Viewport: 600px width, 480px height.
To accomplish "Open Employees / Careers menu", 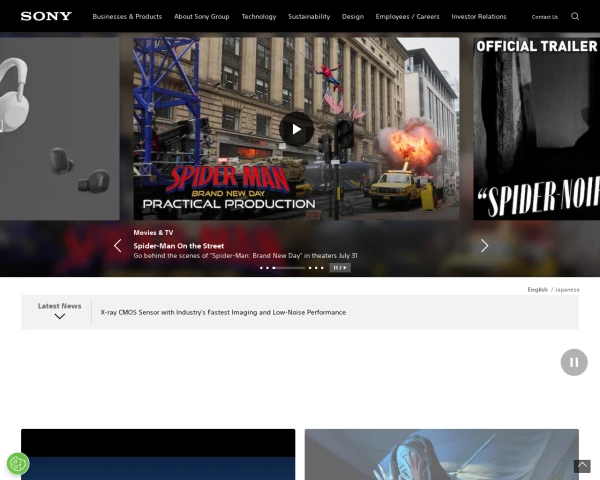I will pos(408,16).
